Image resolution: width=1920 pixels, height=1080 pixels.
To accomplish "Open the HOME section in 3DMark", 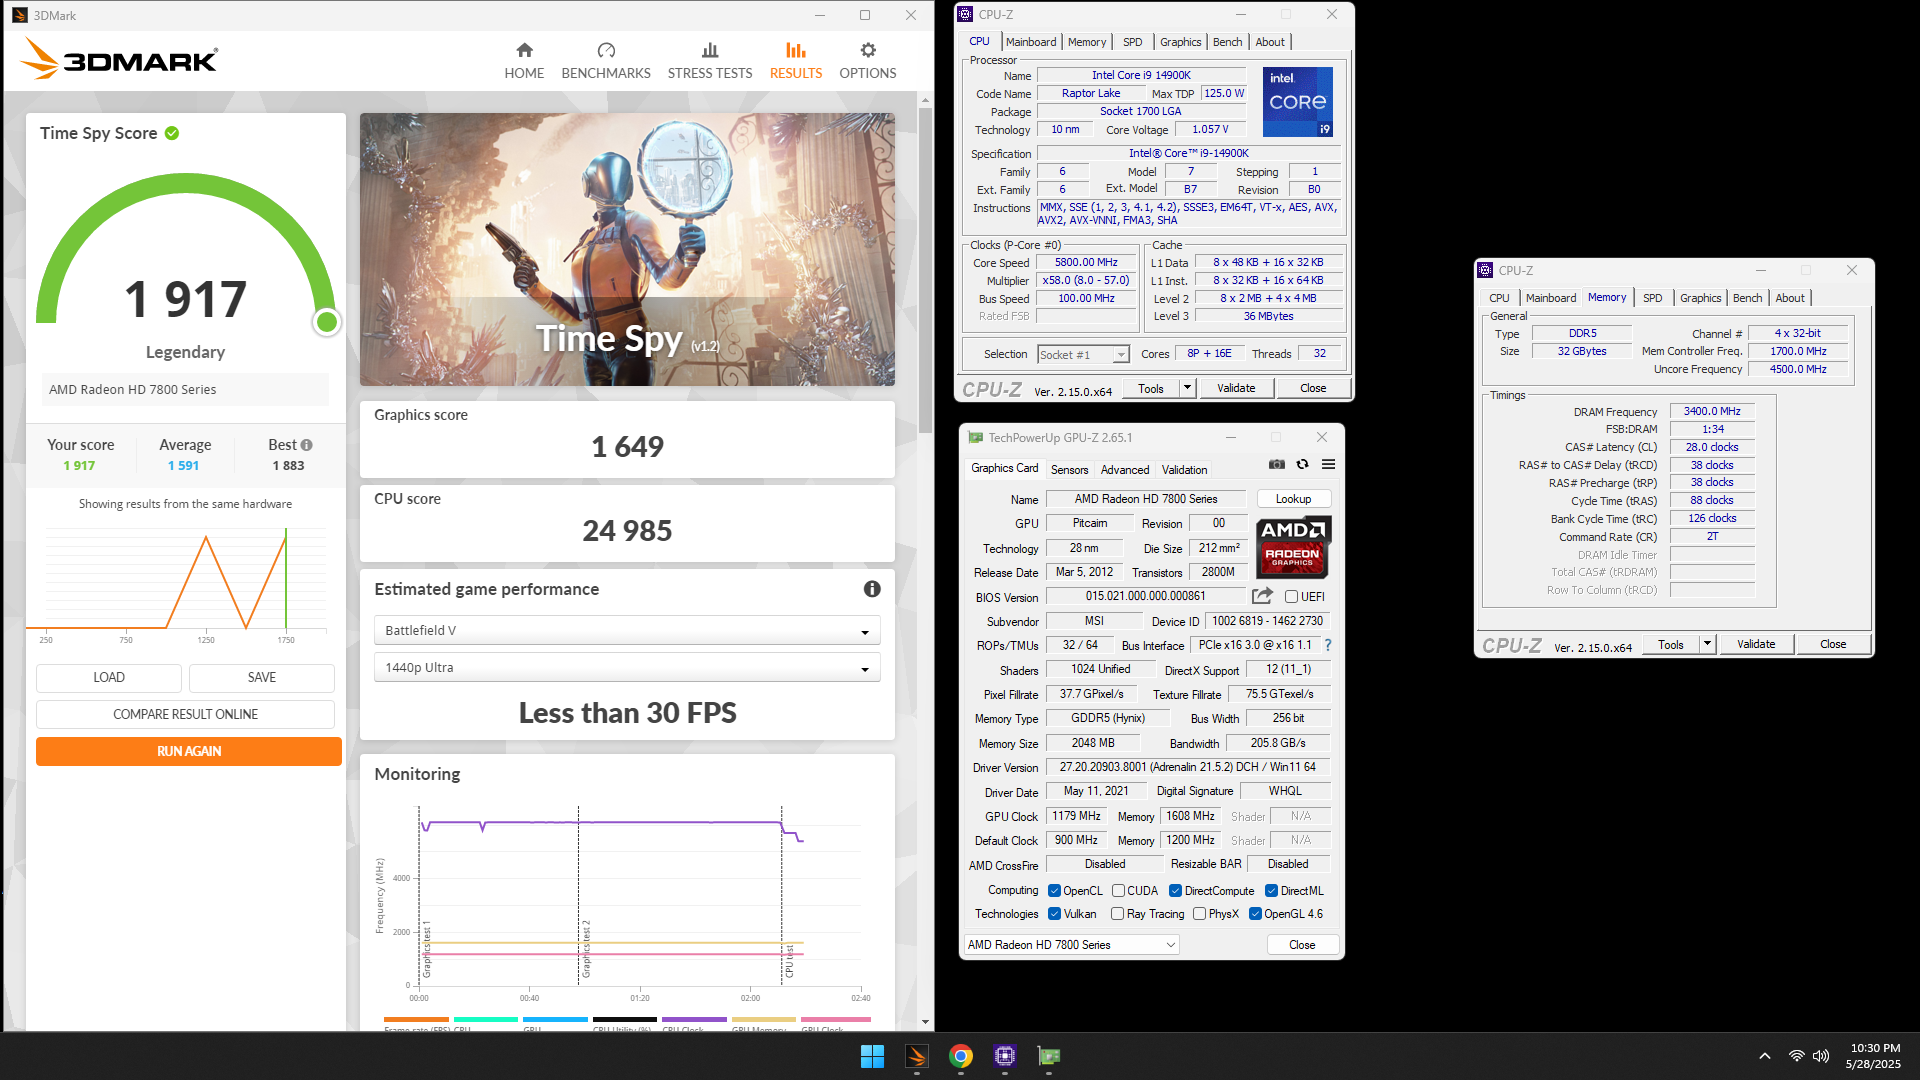I will click(524, 61).
